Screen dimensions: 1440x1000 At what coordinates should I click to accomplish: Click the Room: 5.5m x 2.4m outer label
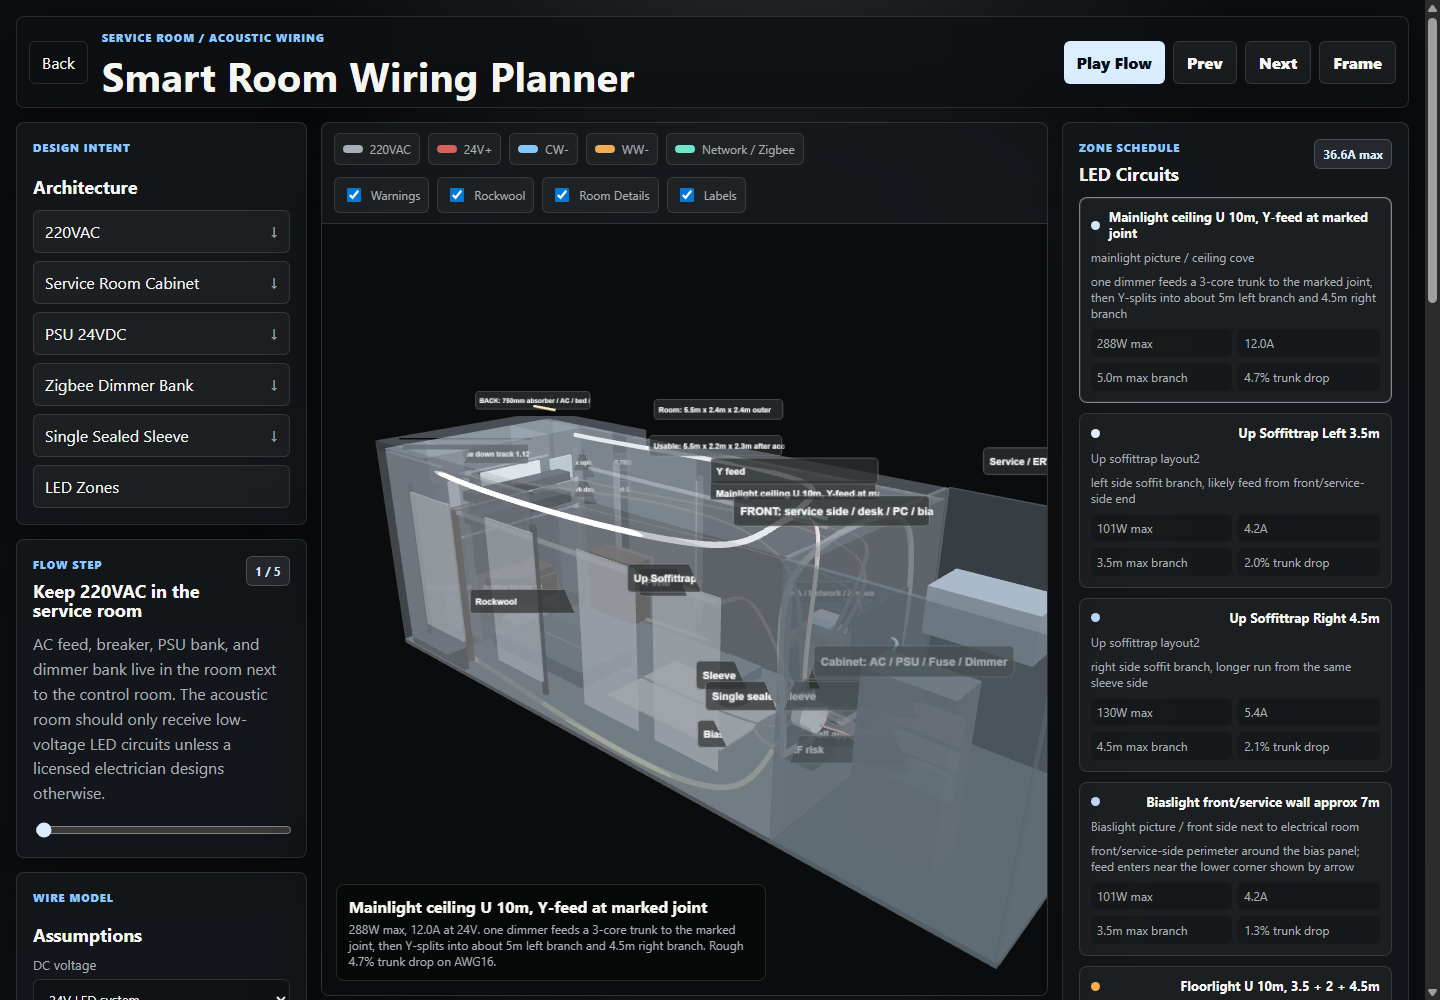(718, 409)
